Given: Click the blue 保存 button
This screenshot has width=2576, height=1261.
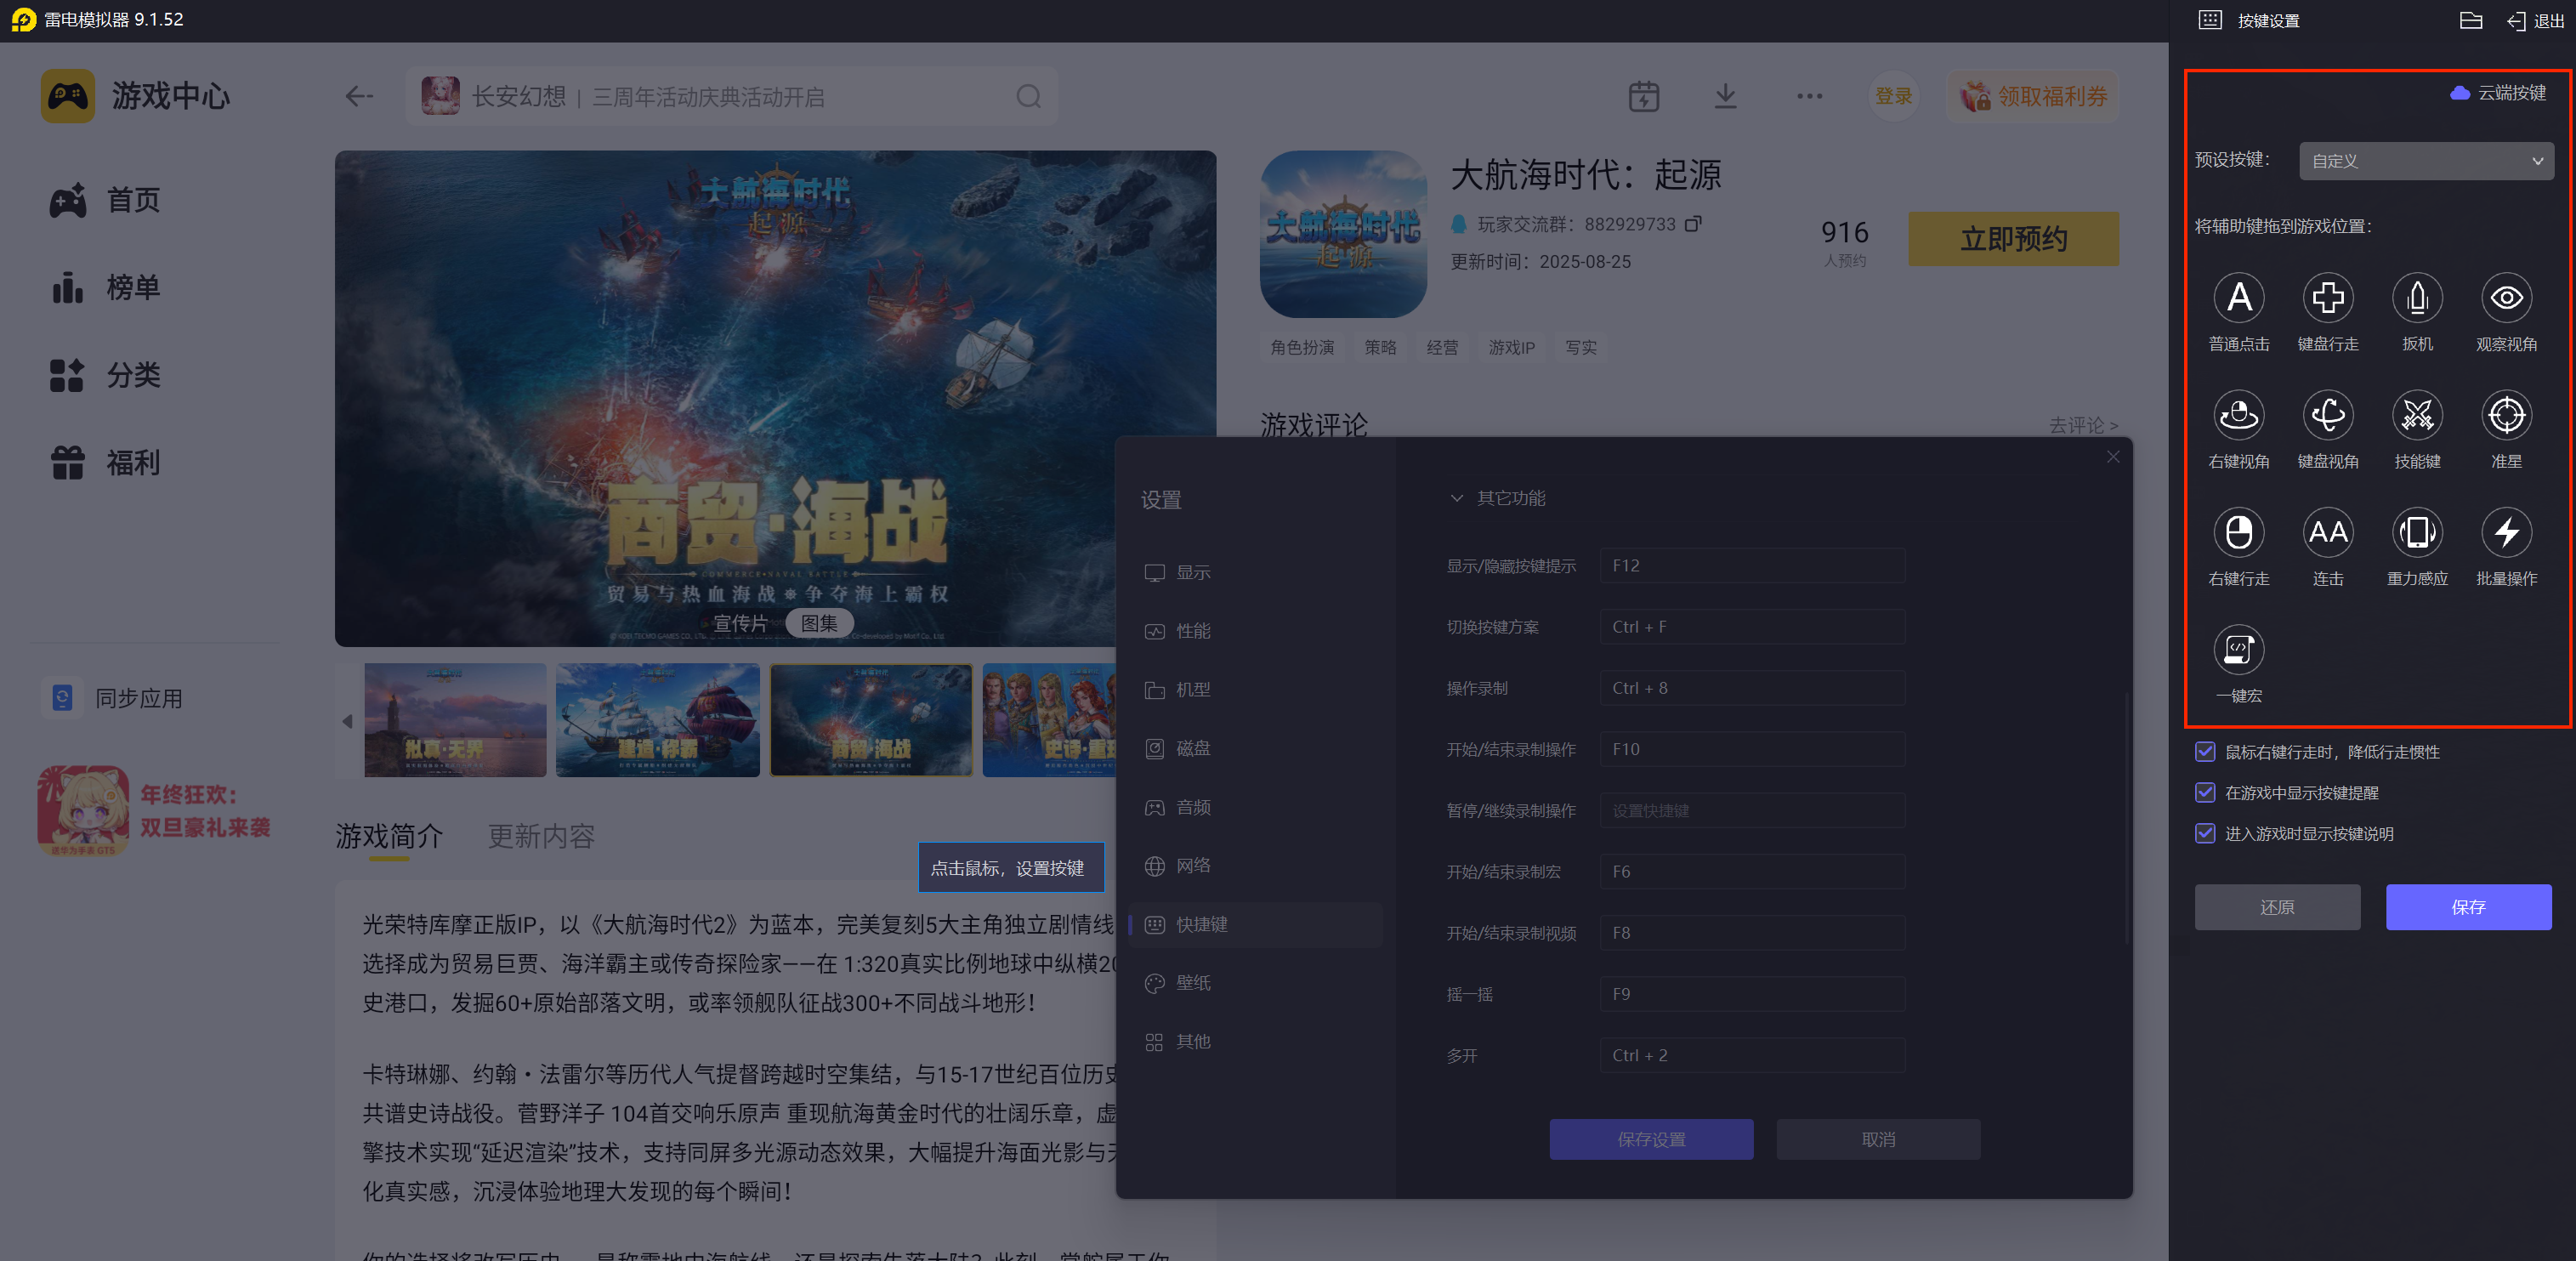Looking at the screenshot, I should 2467,906.
